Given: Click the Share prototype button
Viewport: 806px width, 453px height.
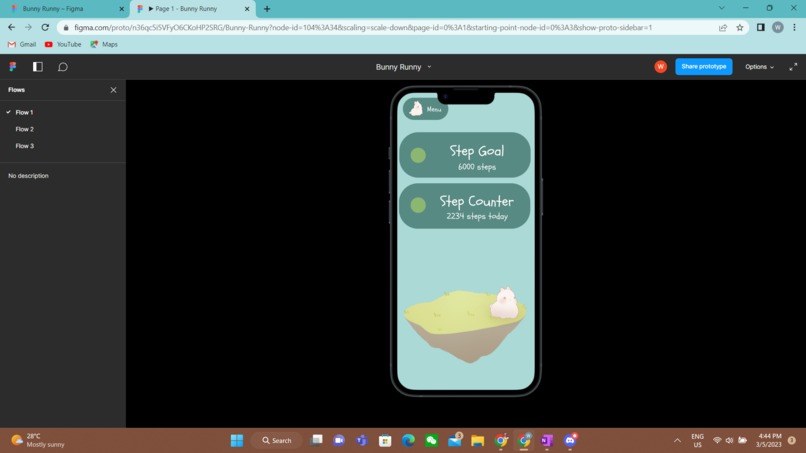Looking at the screenshot, I should coord(704,67).
